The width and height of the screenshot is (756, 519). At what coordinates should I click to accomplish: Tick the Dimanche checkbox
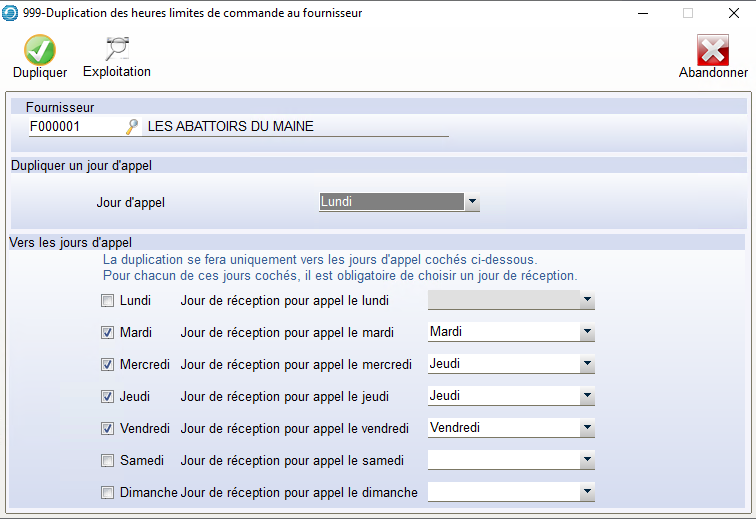[107, 492]
